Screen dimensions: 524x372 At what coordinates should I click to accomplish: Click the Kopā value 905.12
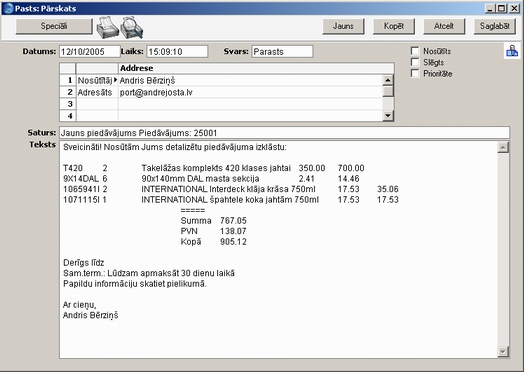pos(233,242)
